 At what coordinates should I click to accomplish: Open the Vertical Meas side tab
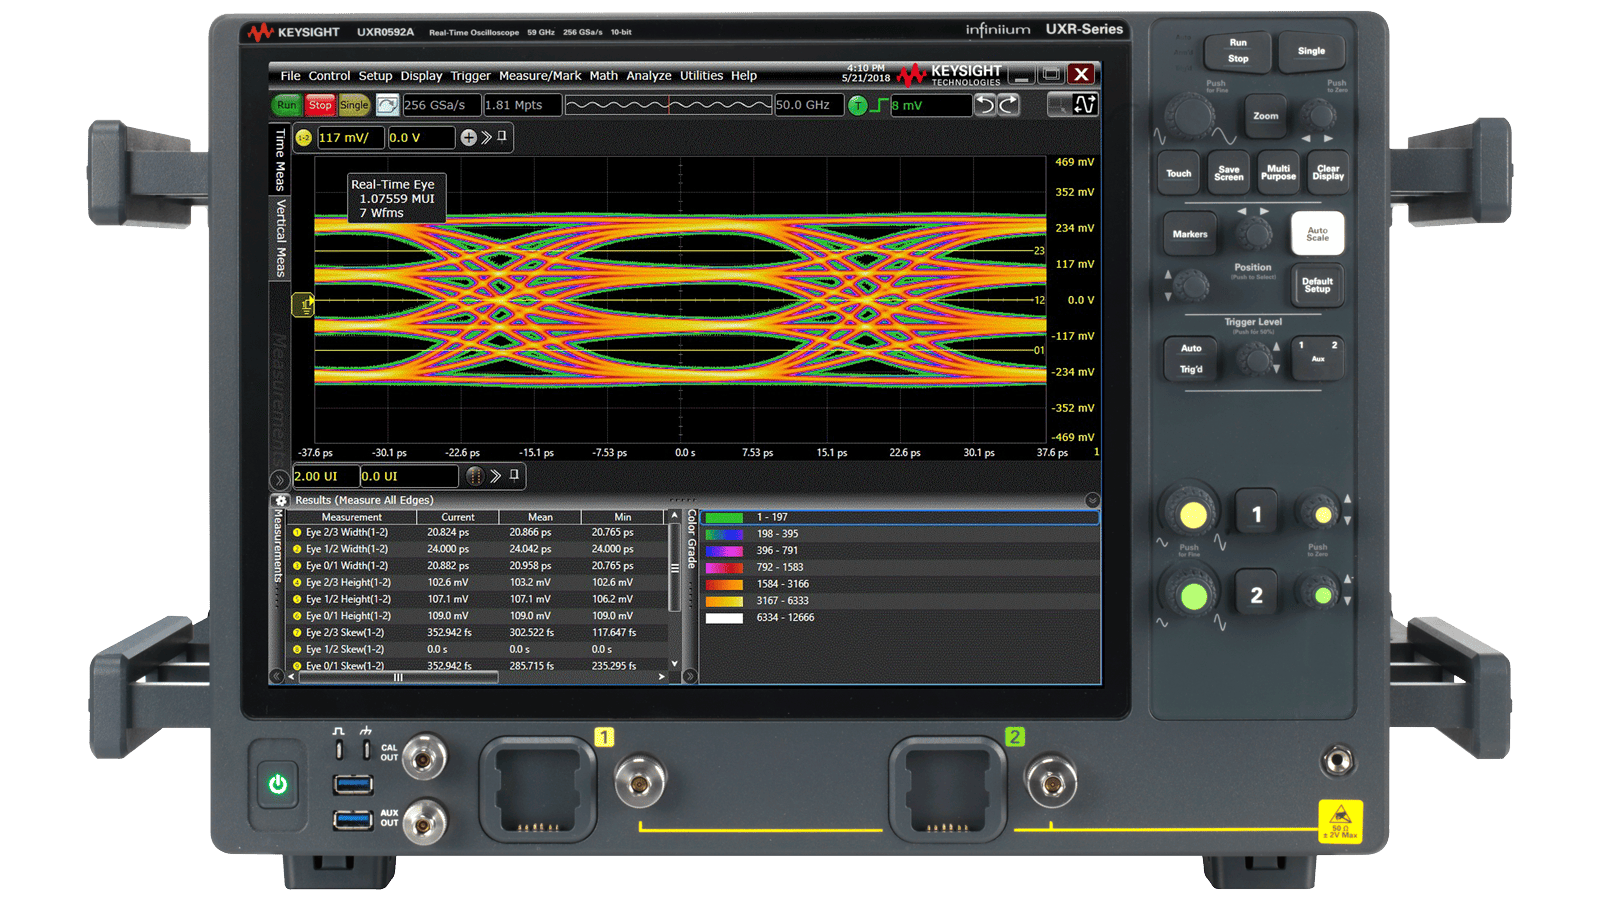point(280,238)
